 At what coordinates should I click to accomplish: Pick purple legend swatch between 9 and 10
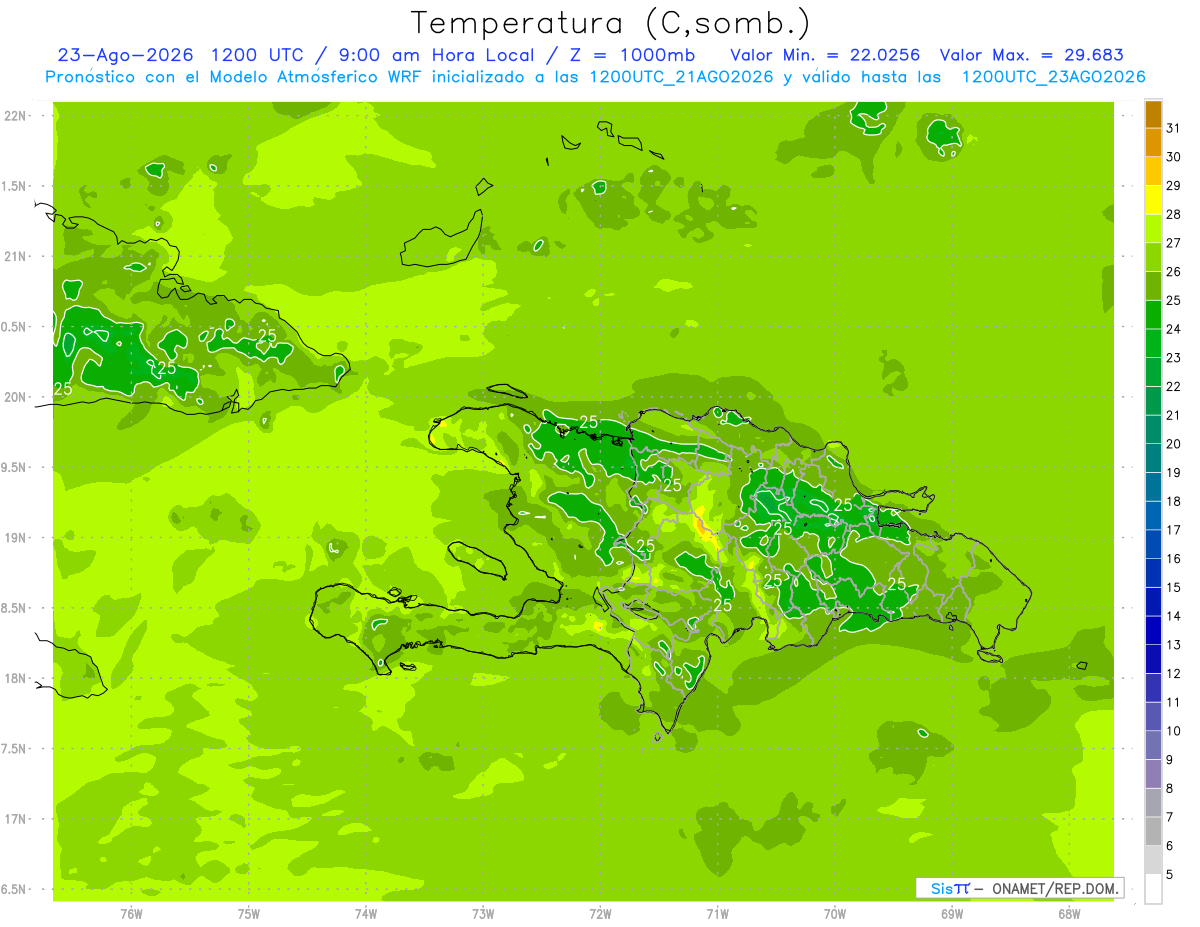(x=1153, y=745)
